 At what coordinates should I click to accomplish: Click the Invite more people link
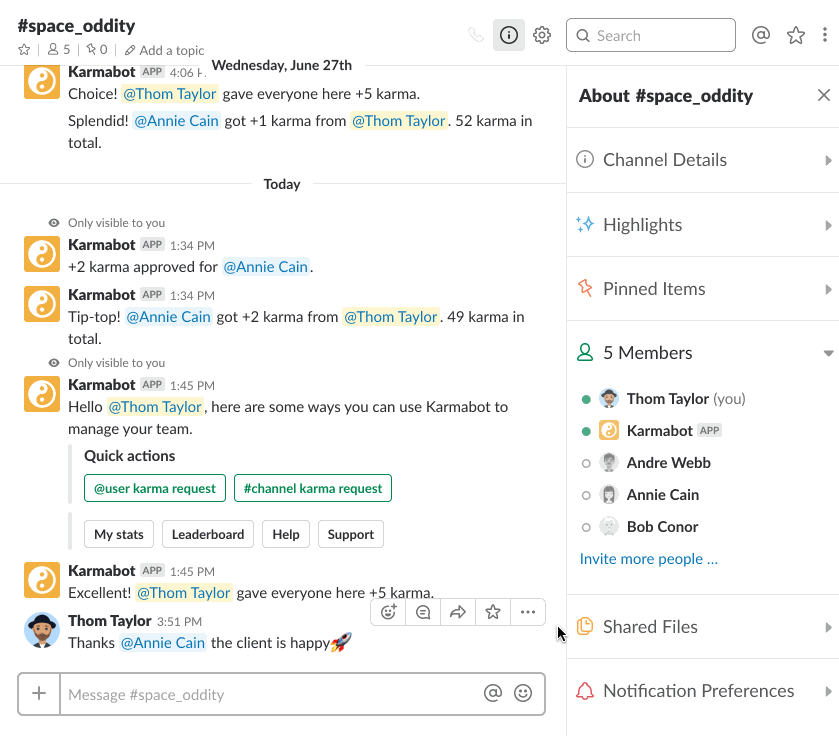tap(648, 558)
